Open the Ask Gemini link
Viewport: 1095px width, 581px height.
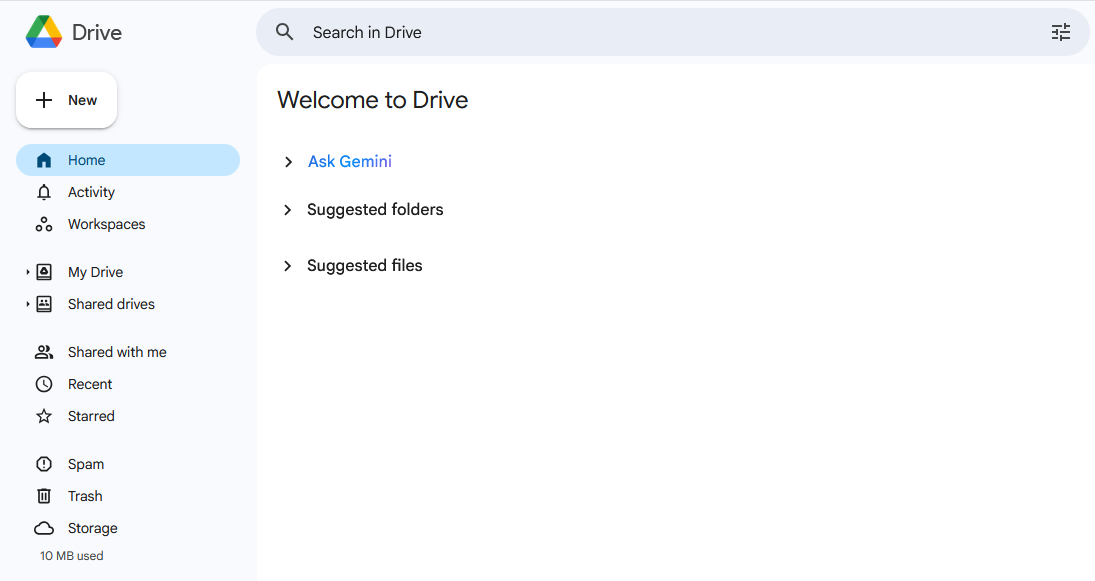pos(350,161)
